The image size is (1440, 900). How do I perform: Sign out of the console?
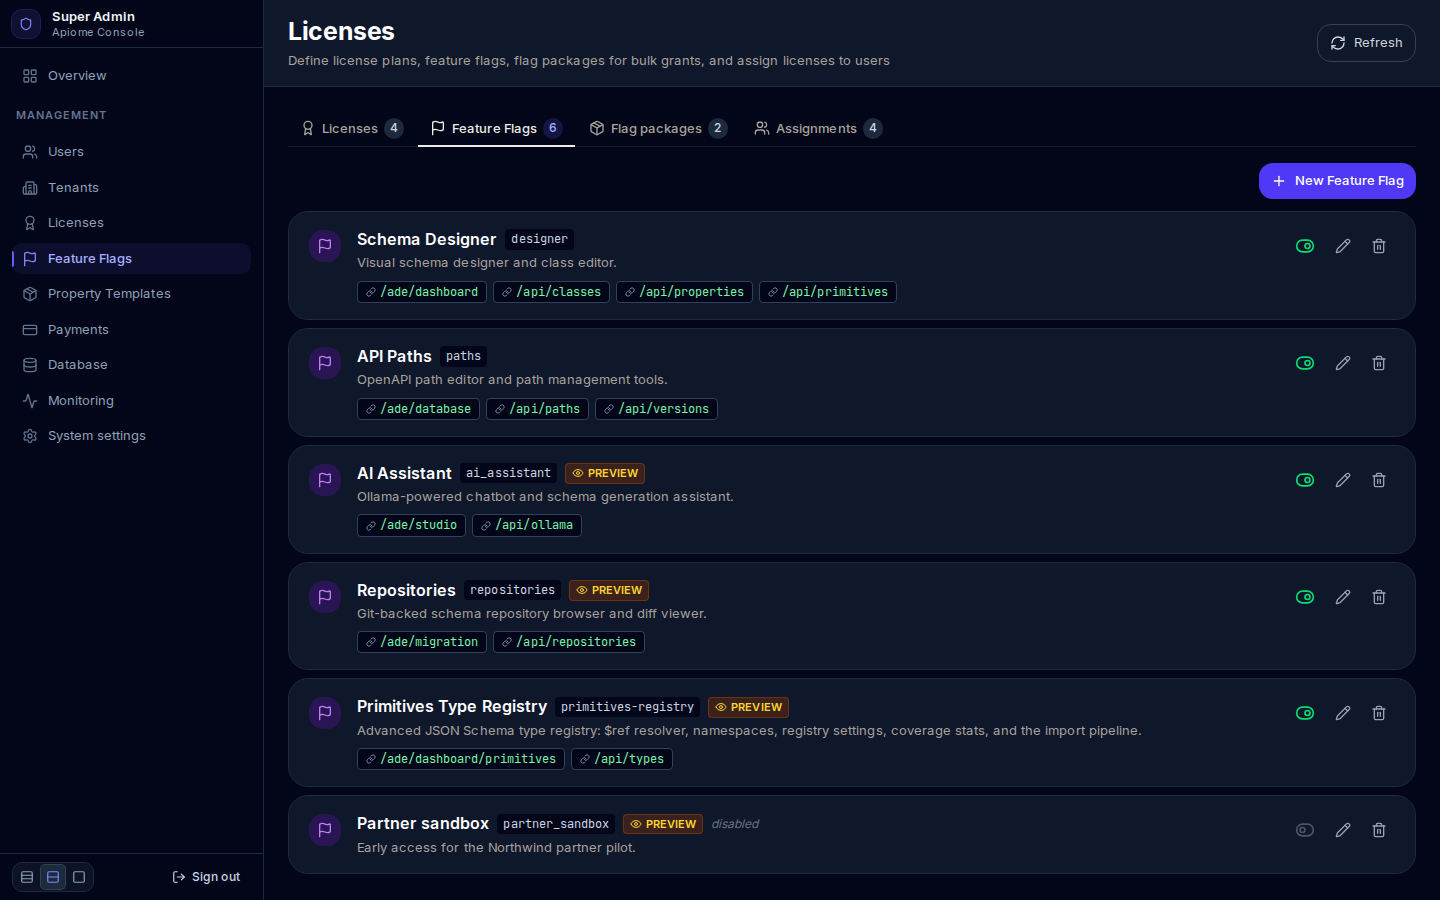206,877
